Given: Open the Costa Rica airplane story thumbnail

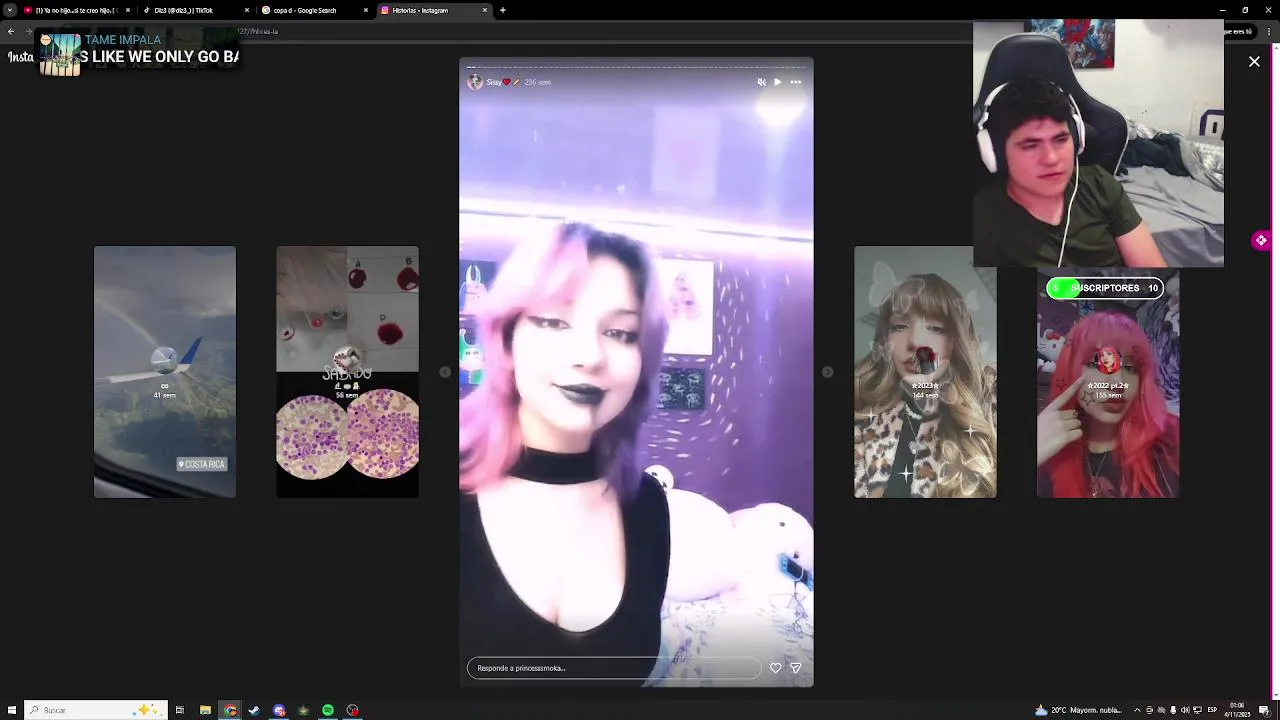Looking at the screenshot, I should tap(165, 372).
